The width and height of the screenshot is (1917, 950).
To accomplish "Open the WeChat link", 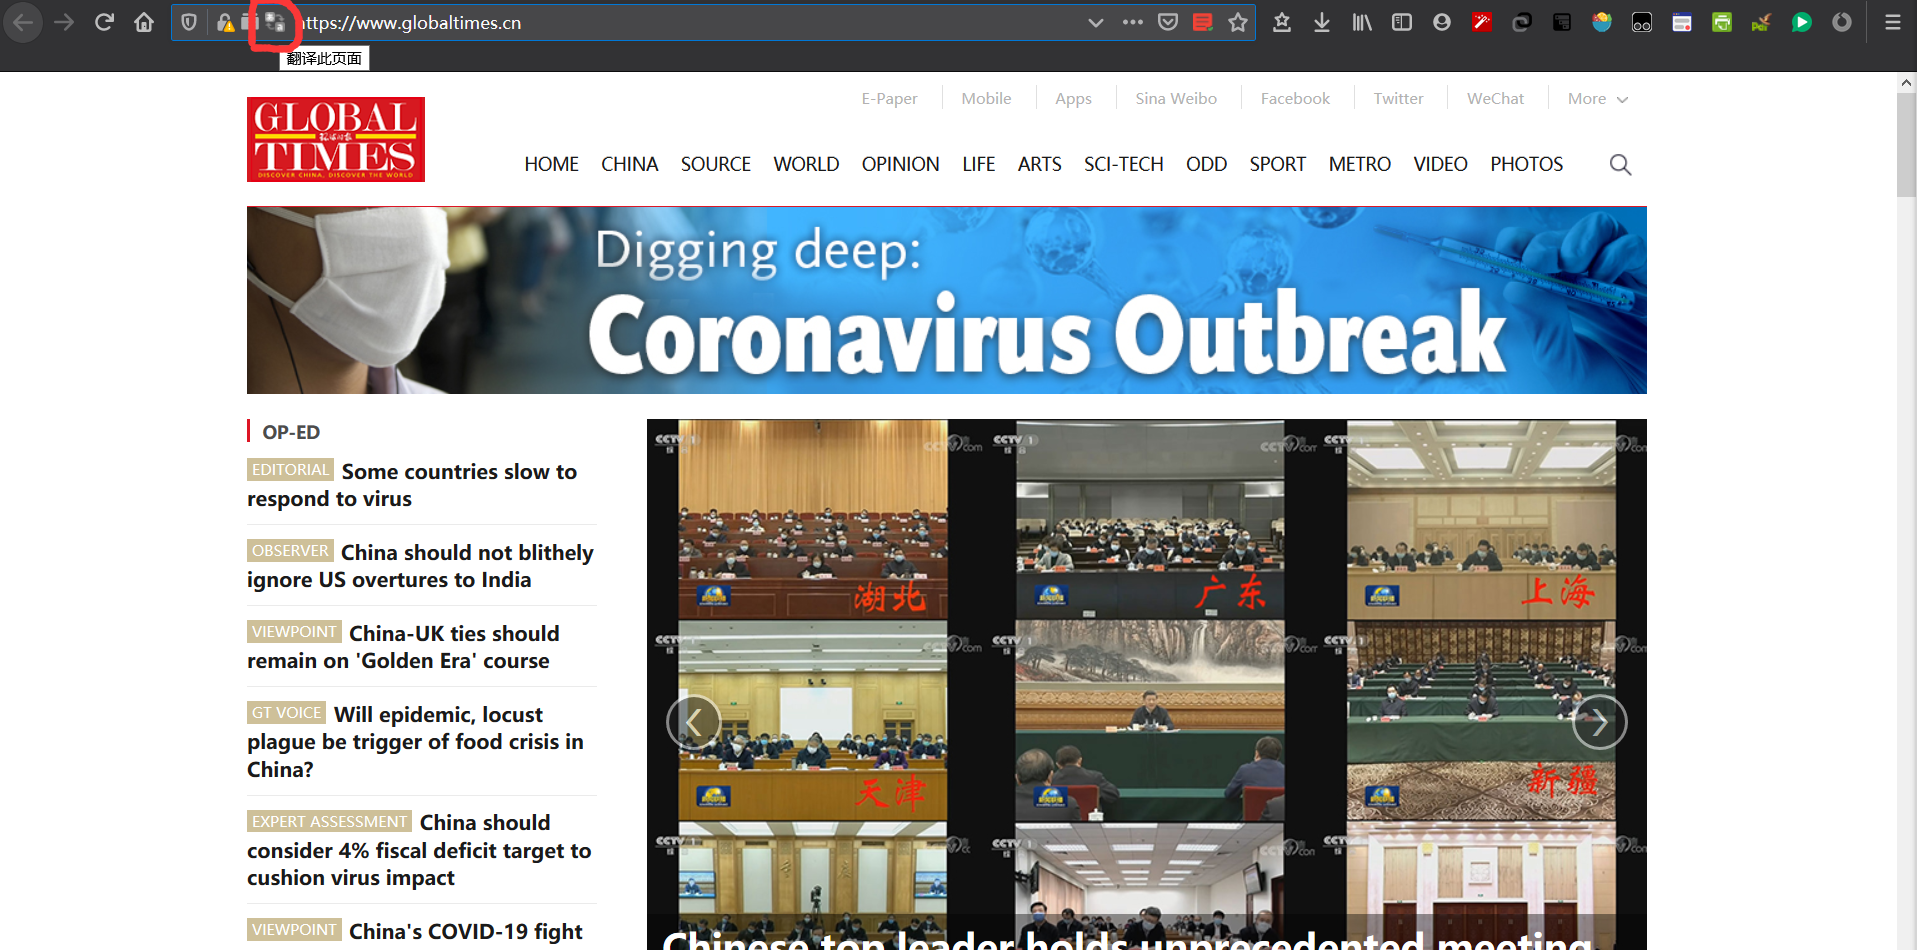I will pos(1495,98).
